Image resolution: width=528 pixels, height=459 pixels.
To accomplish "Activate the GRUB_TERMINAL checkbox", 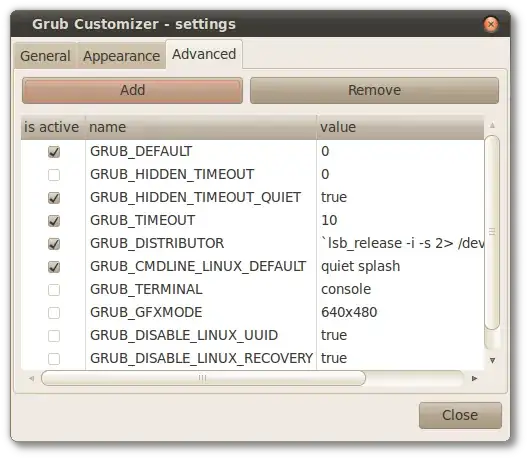I will click(54, 290).
